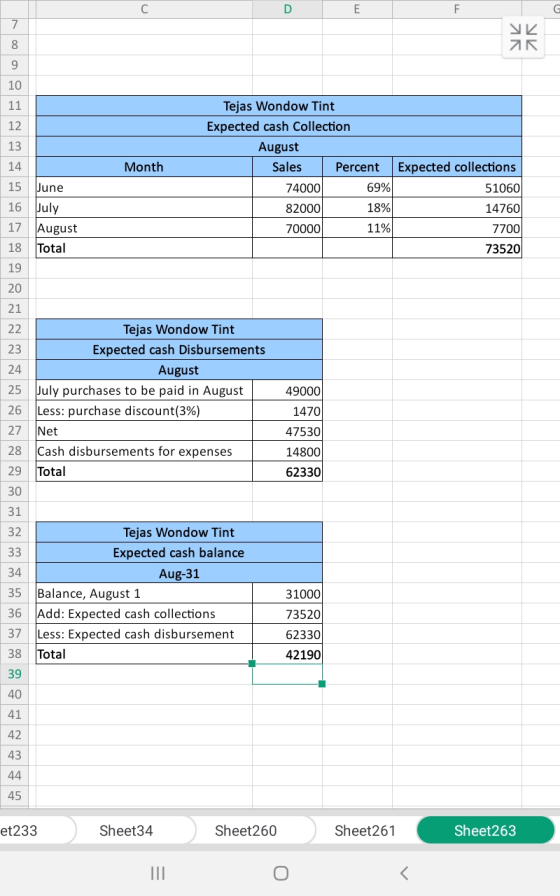Tap the Android back arrow icon
The image size is (560, 896).
tap(404, 873)
